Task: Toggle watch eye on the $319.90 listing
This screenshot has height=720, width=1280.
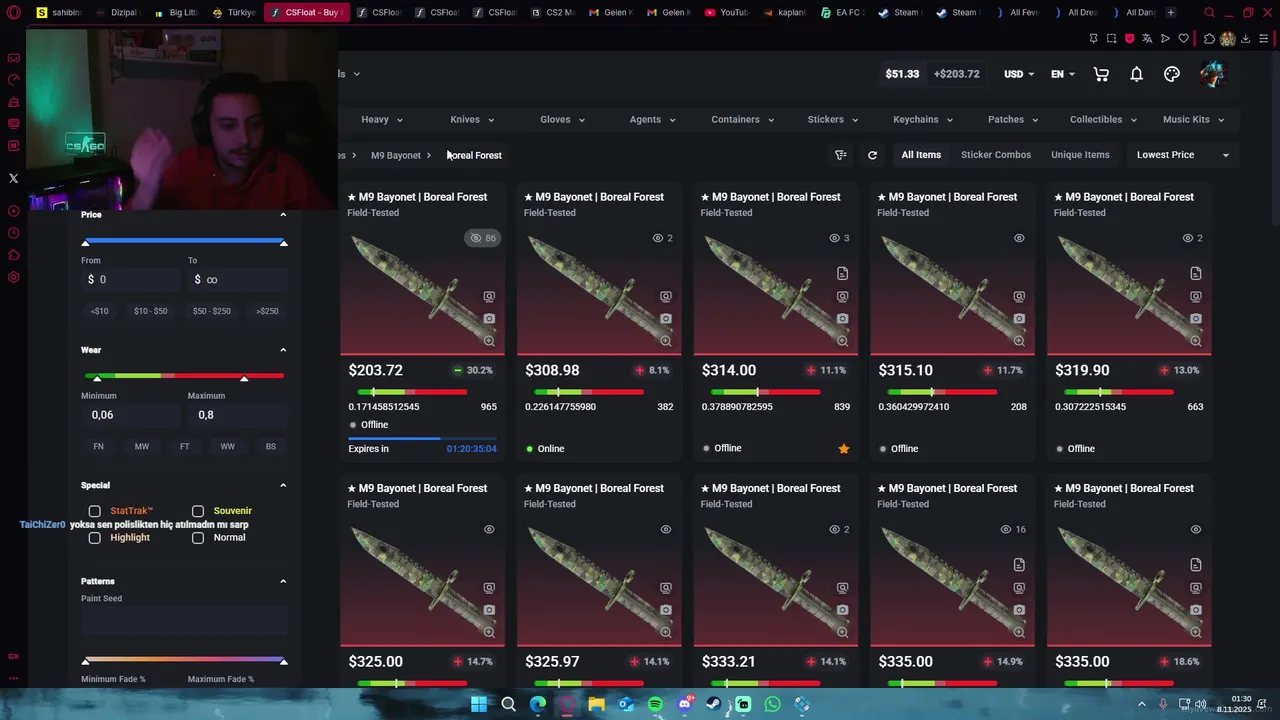Action: (1188, 238)
